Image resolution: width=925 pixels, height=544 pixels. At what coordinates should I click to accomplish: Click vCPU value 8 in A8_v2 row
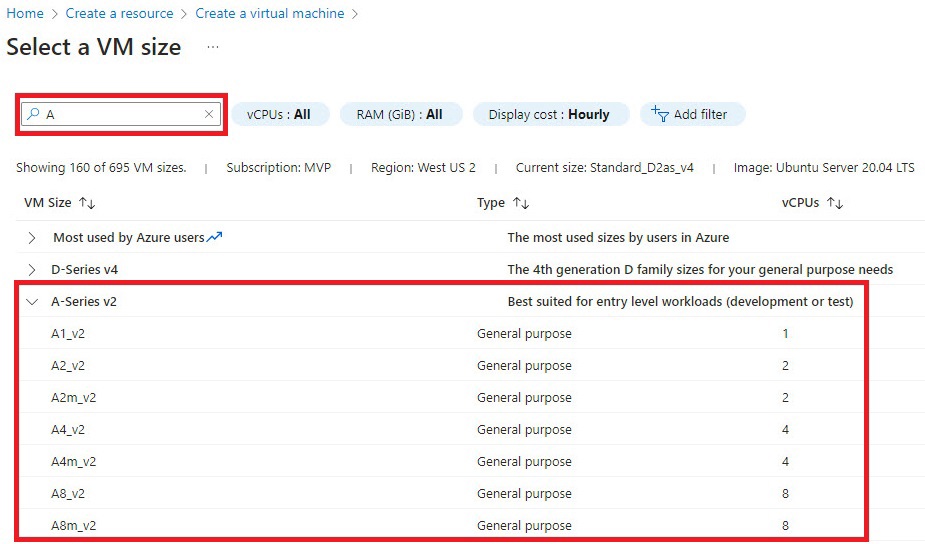(x=785, y=493)
